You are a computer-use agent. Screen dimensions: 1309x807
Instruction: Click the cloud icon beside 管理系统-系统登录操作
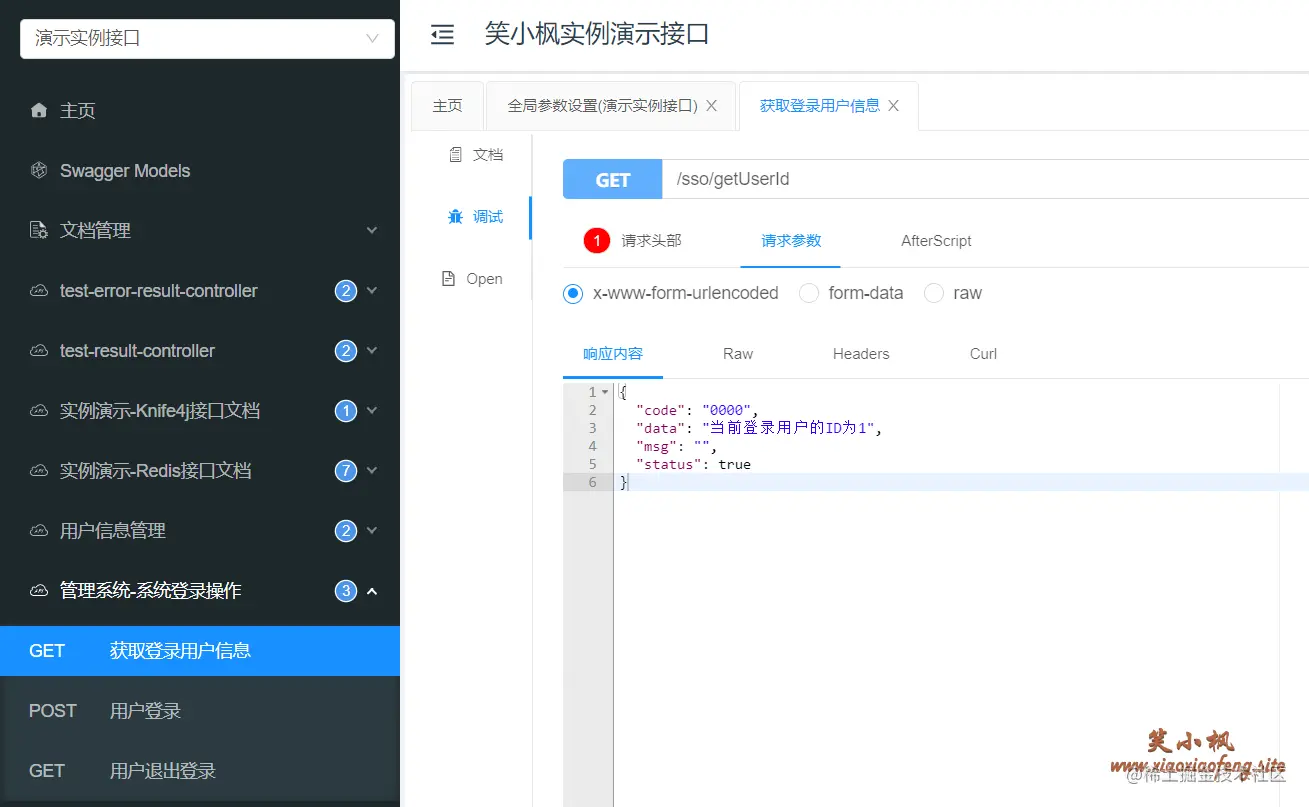point(39,591)
